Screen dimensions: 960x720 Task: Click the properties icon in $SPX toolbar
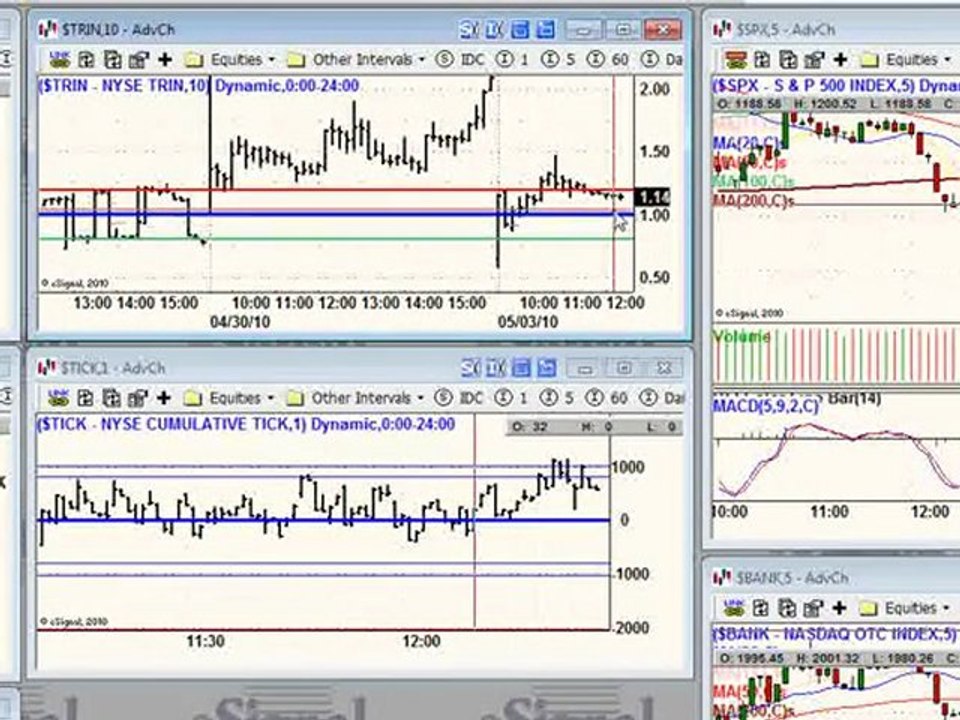[814, 59]
